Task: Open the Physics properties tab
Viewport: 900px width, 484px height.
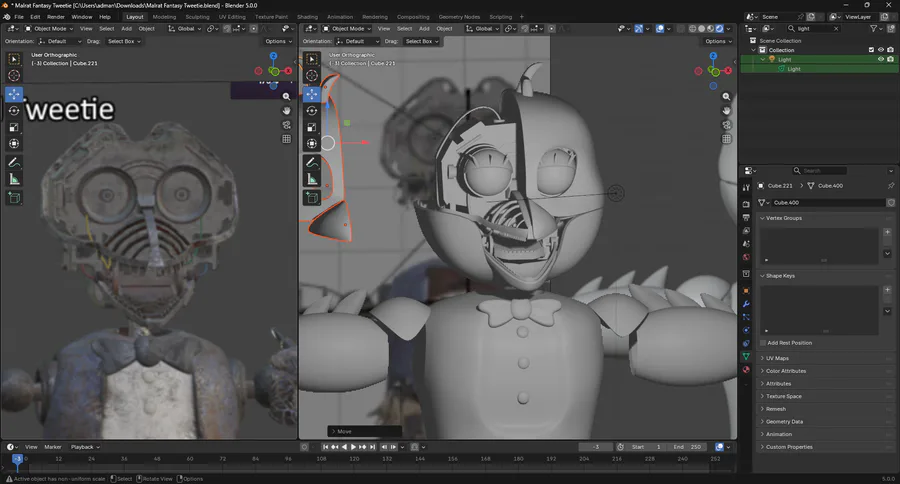Action: point(746,330)
